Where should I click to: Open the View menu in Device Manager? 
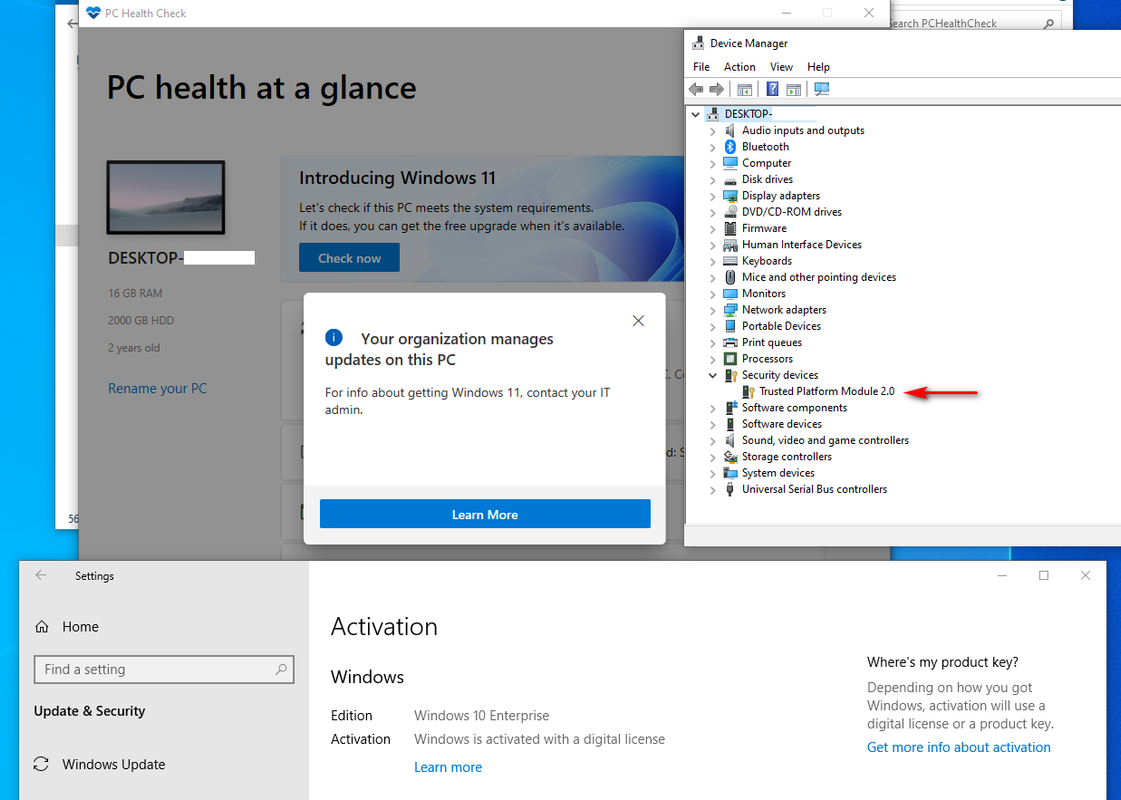point(781,66)
